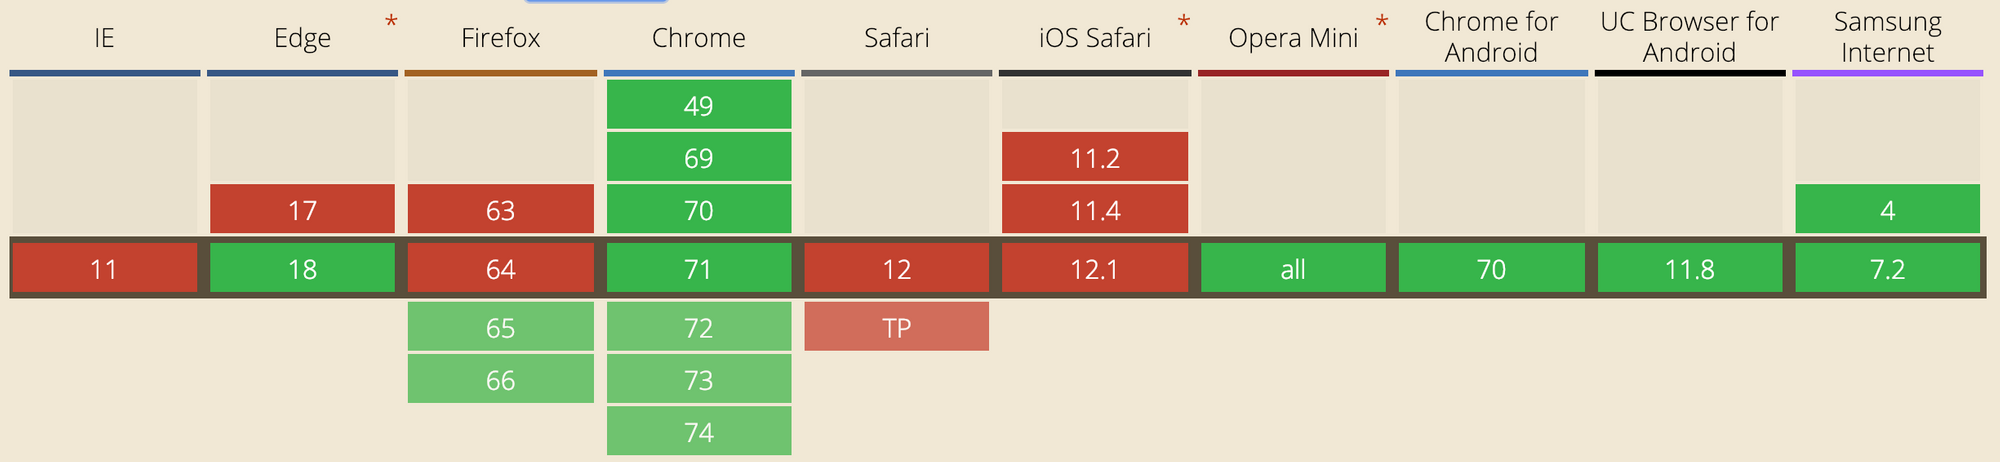Select UC Browser 11.8 cell
This screenshot has height=462, width=2000.
click(x=1689, y=268)
